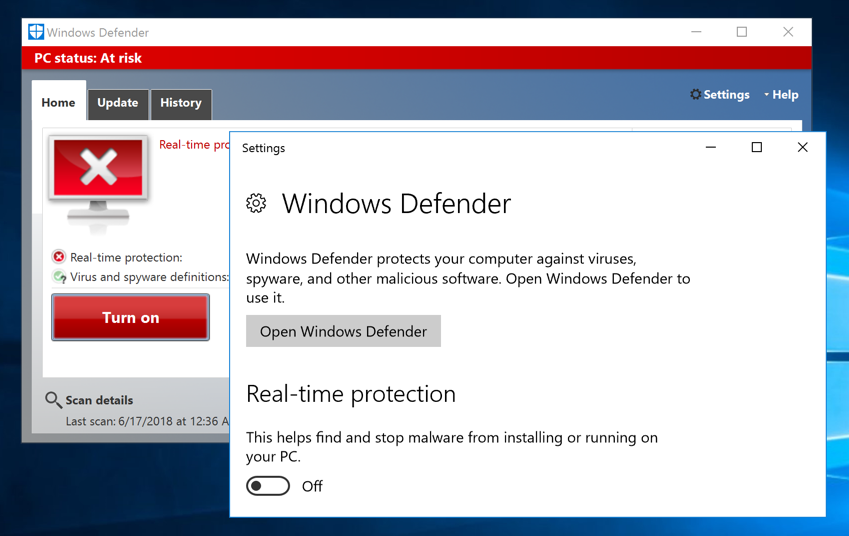This screenshot has width=849, height=536.
Task: Click the 'Settings' title bar text
Action: click(x=263, y=148)
